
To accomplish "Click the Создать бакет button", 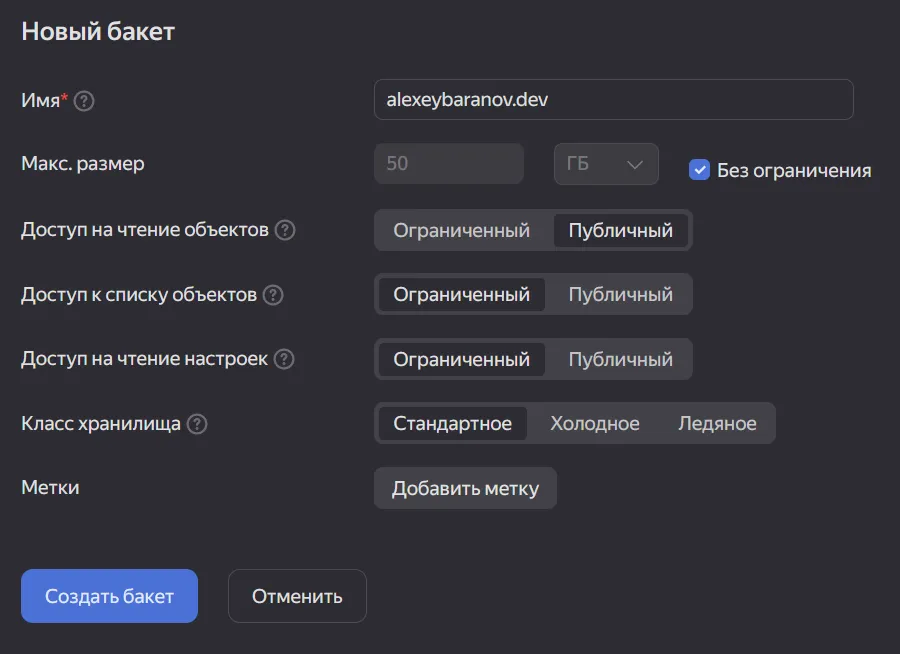I will 109,595.
